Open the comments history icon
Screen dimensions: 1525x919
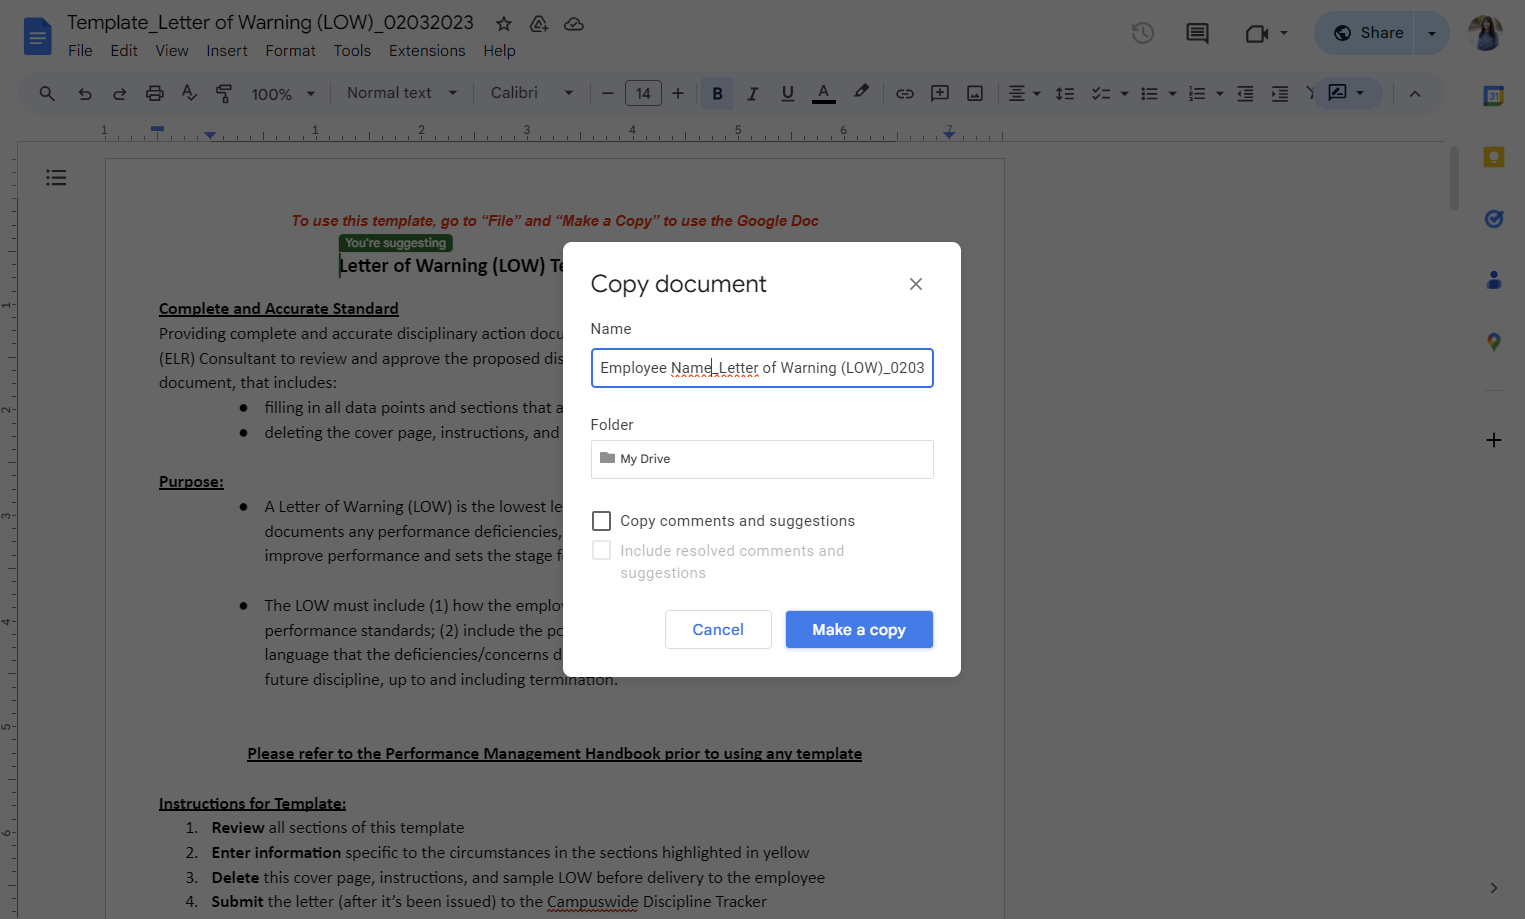point(1197,33)
